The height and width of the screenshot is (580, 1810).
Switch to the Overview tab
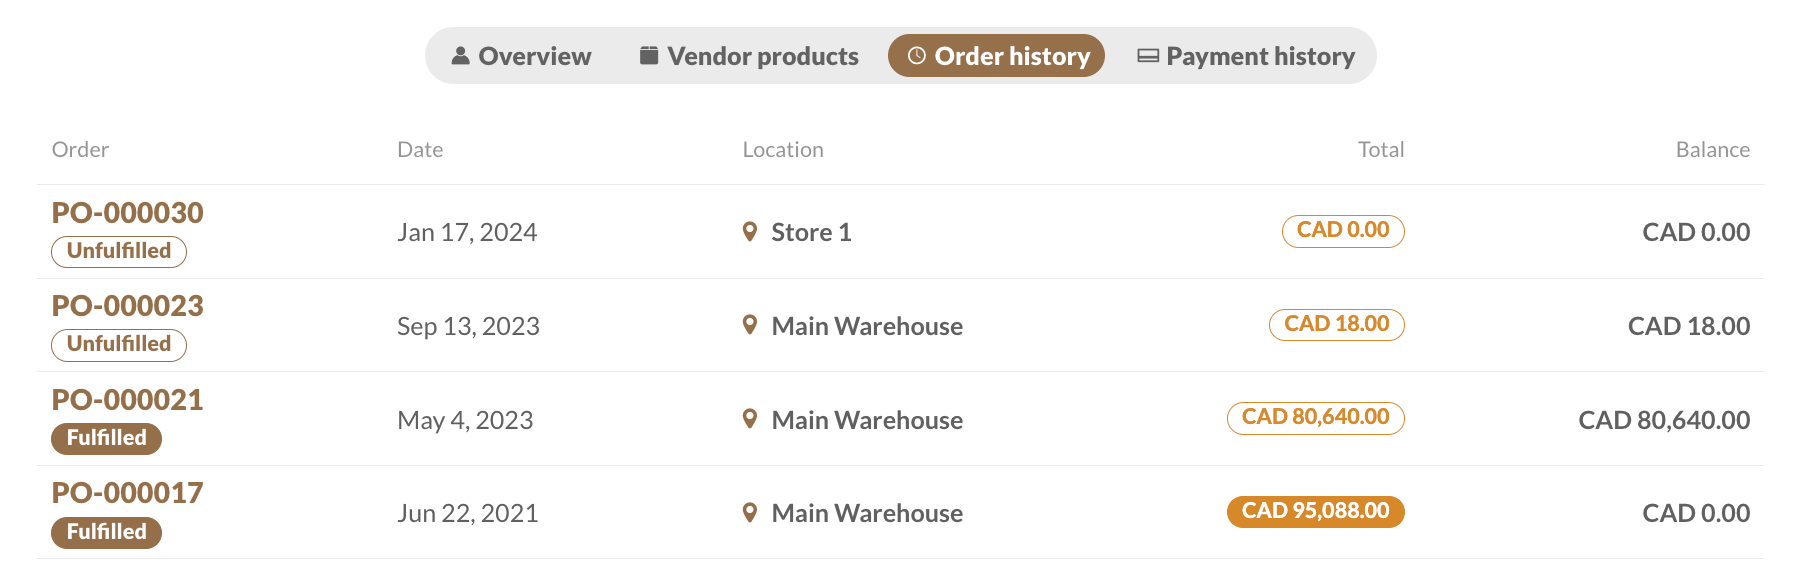tap(521, 56)
